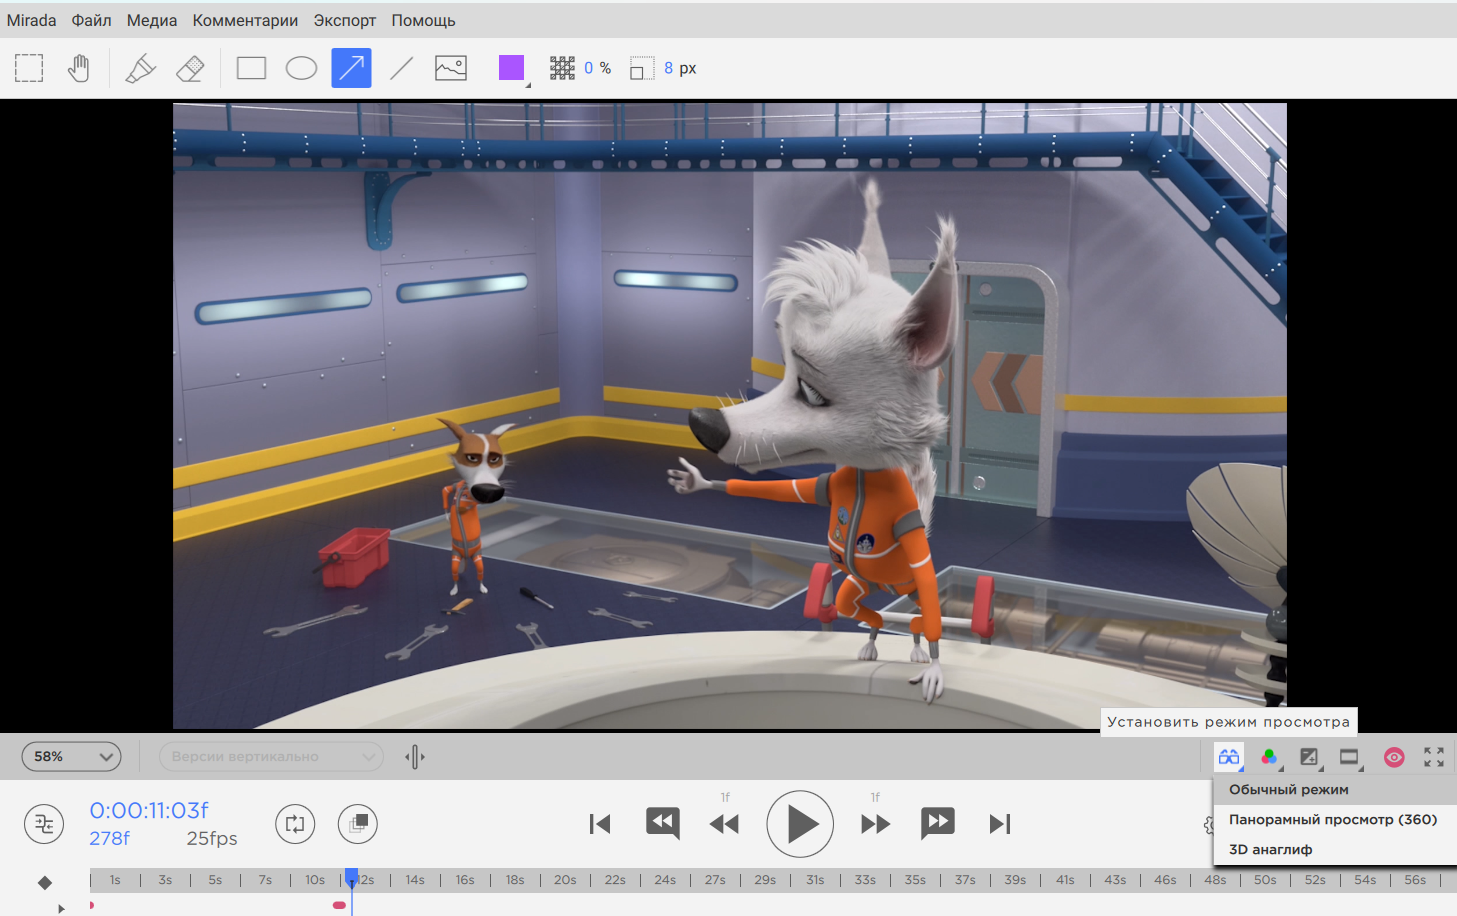This screenshot has height=916, width=1457.
Task: Choose Панорамный просмотр (360) mode
Action: tap(1335, 819)
